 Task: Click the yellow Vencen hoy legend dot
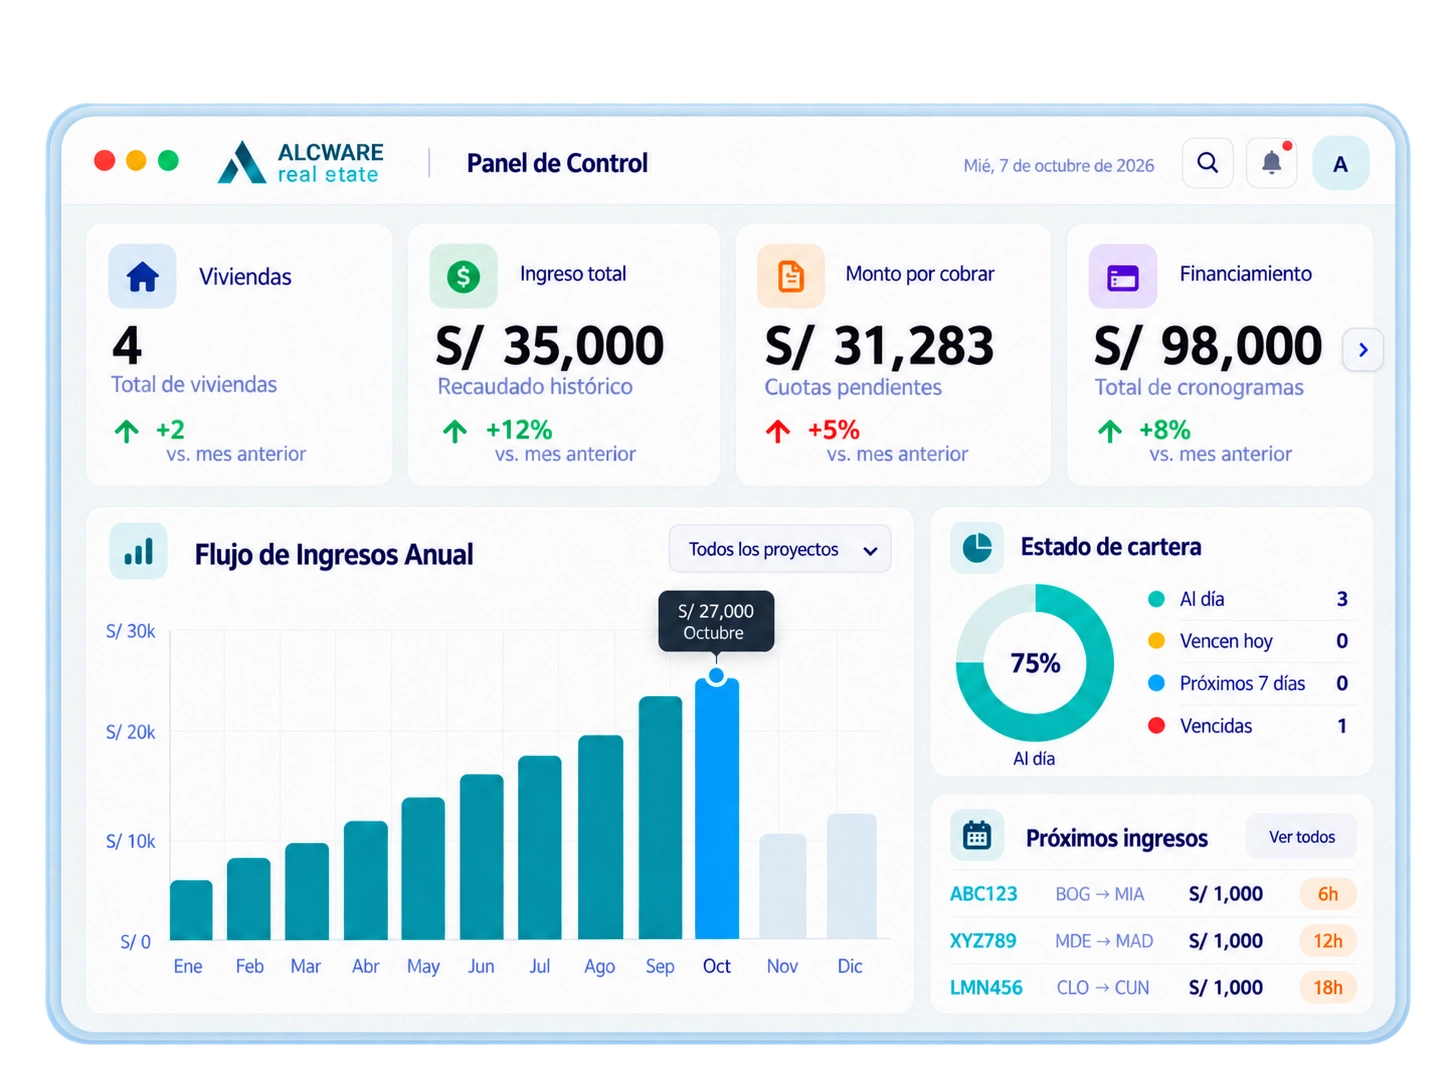tap(1157, 641)
